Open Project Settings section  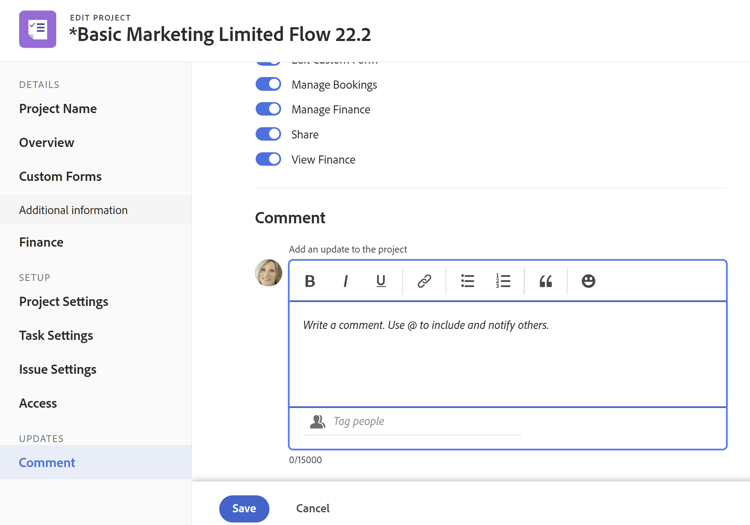[63, 301]
